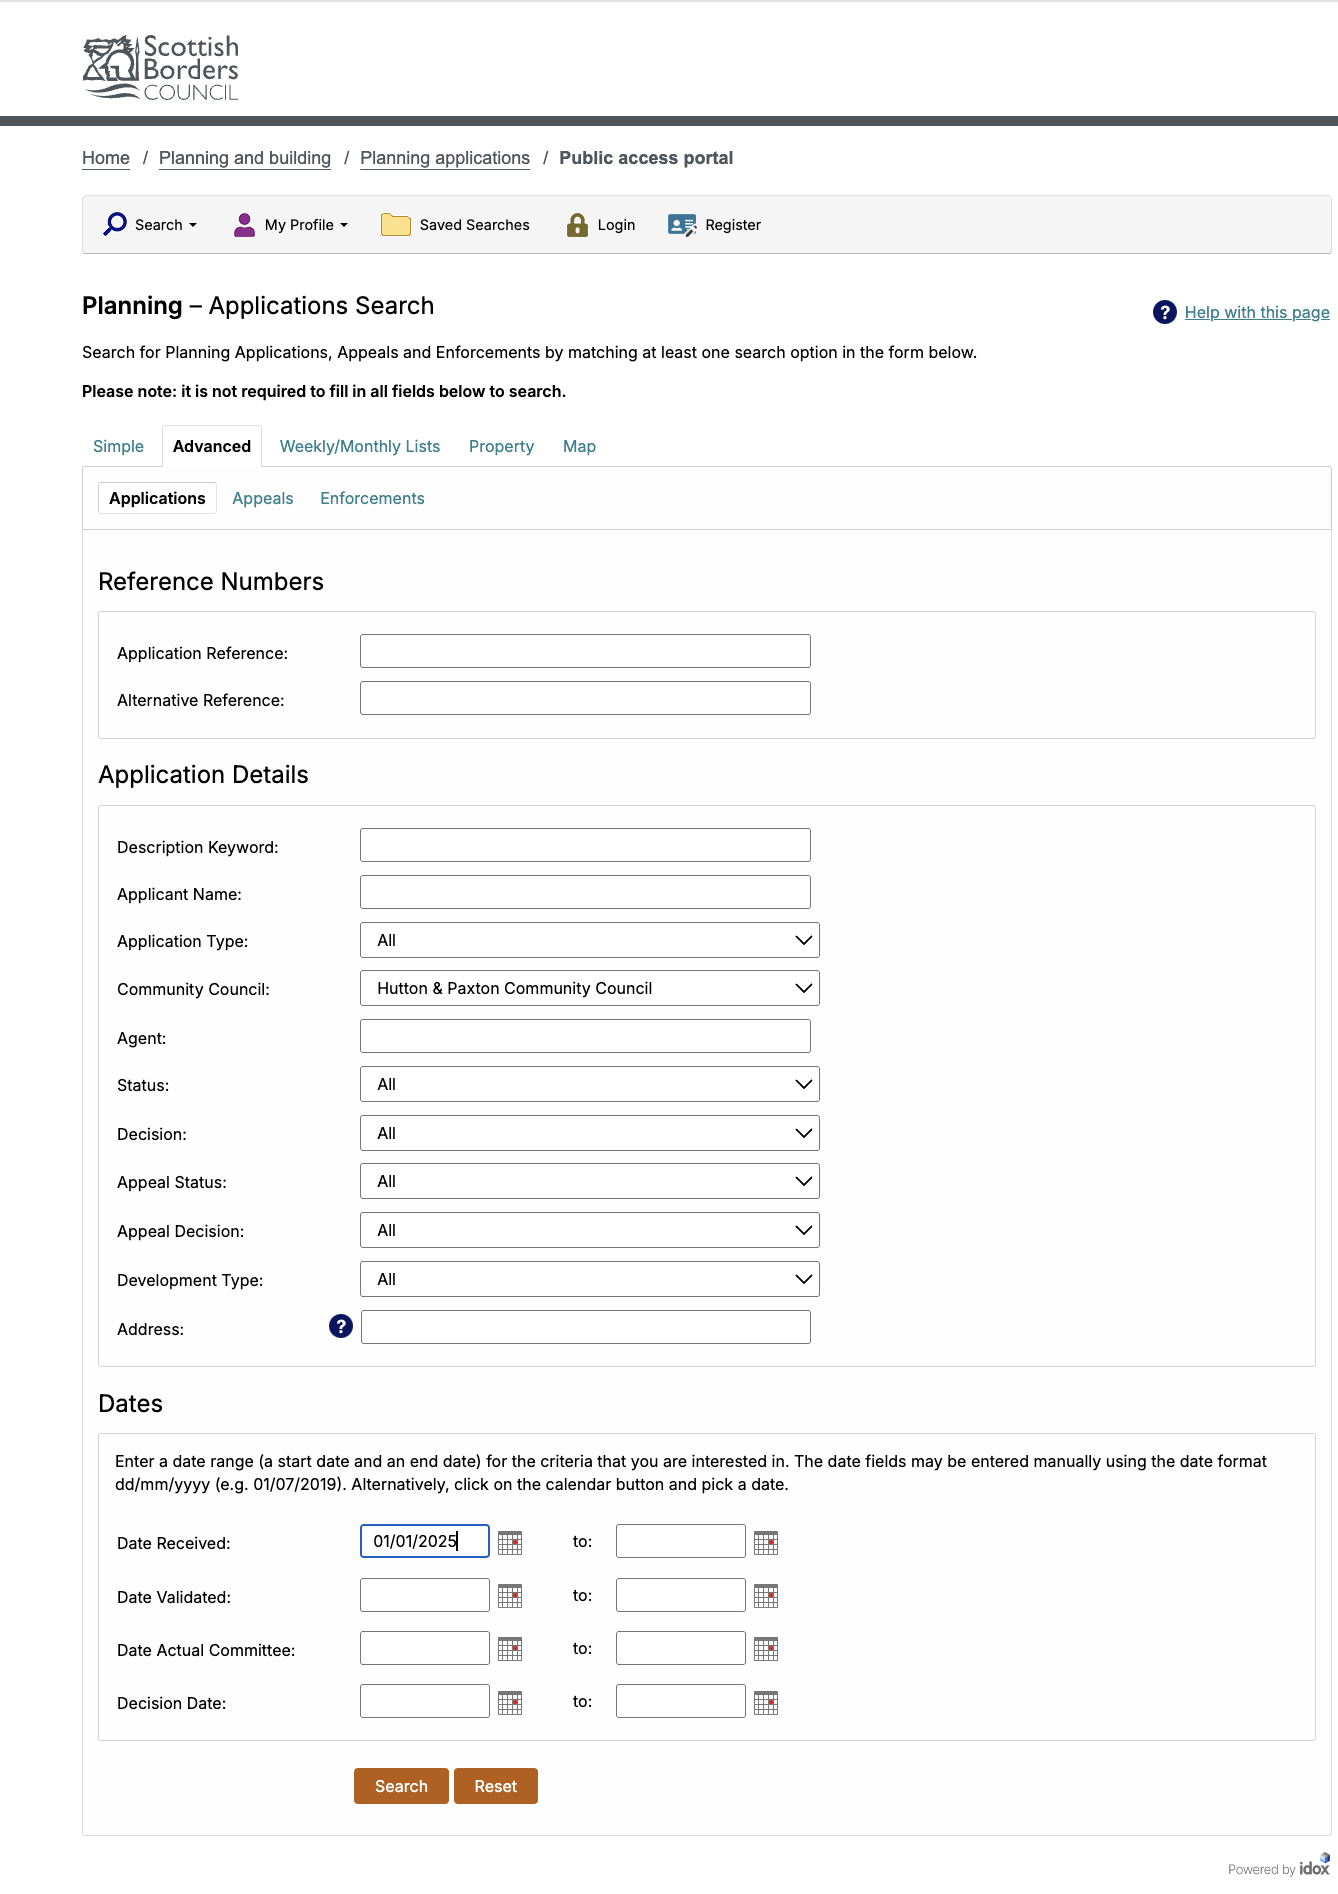The width and height of the screenshot is (1338, 1894).
Task: Open the My Profile menu
Action: [x=291, y=225]
